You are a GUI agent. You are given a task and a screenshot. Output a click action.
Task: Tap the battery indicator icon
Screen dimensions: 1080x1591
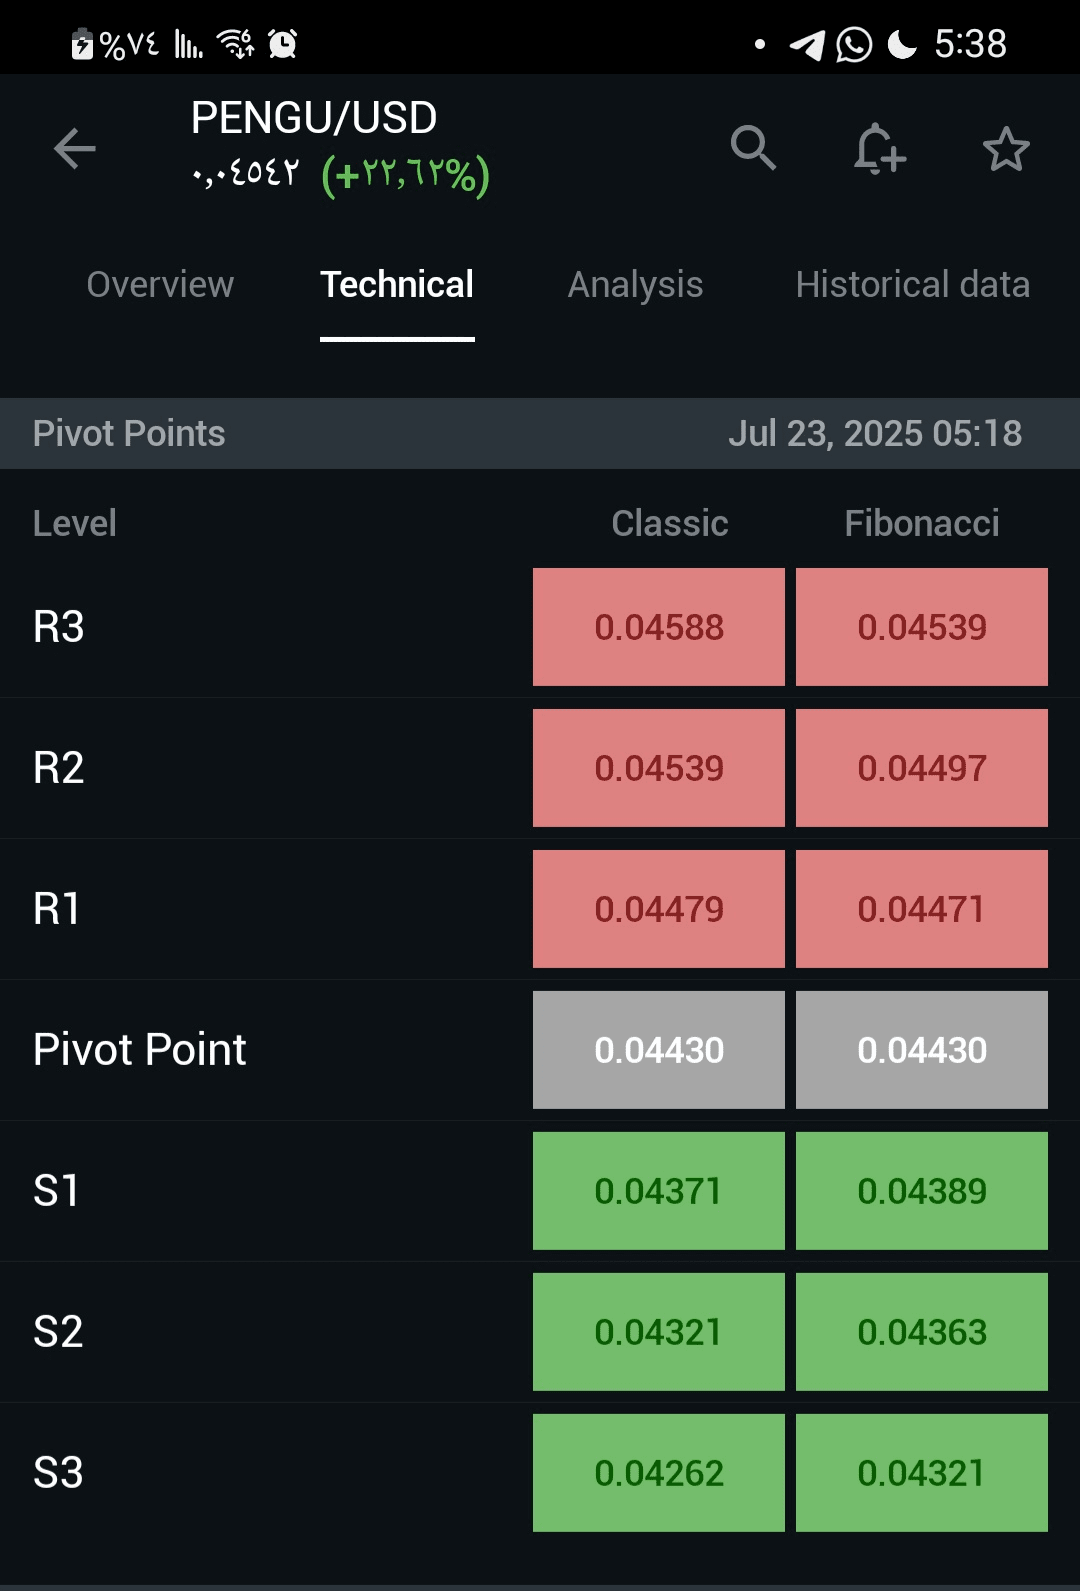click(x=82, y=44)
